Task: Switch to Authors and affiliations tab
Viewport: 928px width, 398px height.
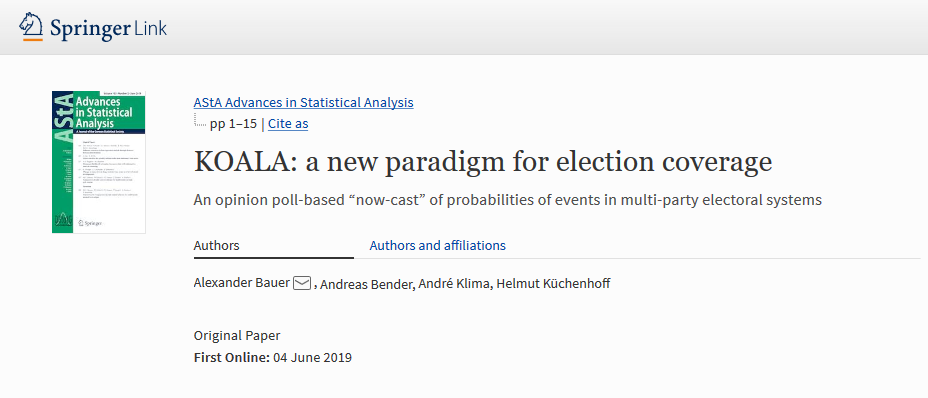Action: (437, 245)
